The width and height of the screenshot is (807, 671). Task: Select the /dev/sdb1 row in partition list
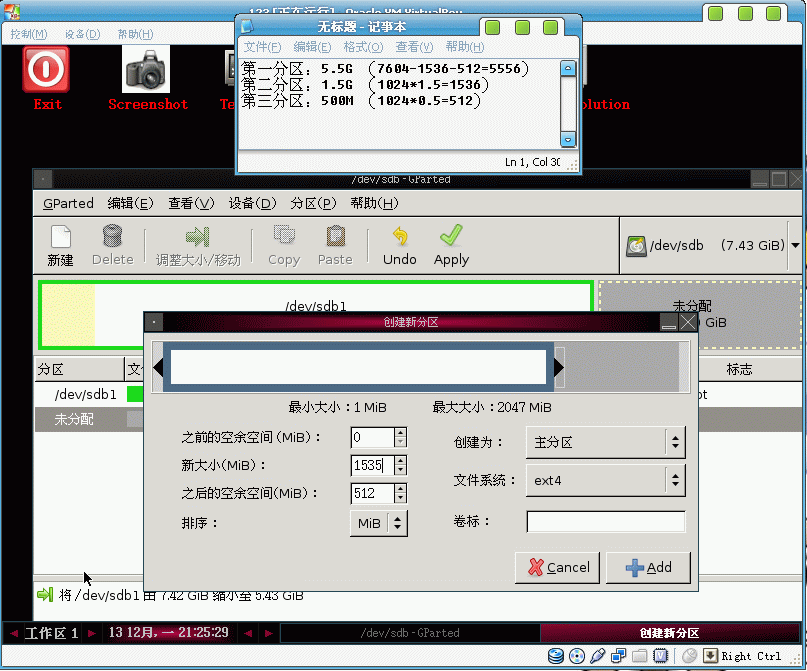pos(89,395)
